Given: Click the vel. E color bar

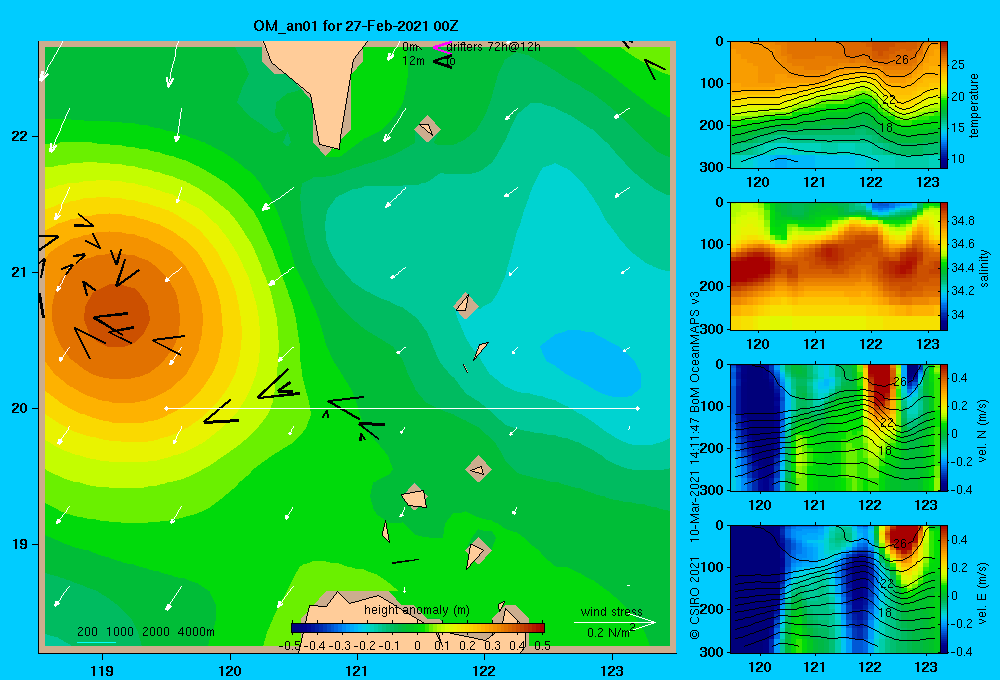Looking at the screenshot, I should point(944,589).
